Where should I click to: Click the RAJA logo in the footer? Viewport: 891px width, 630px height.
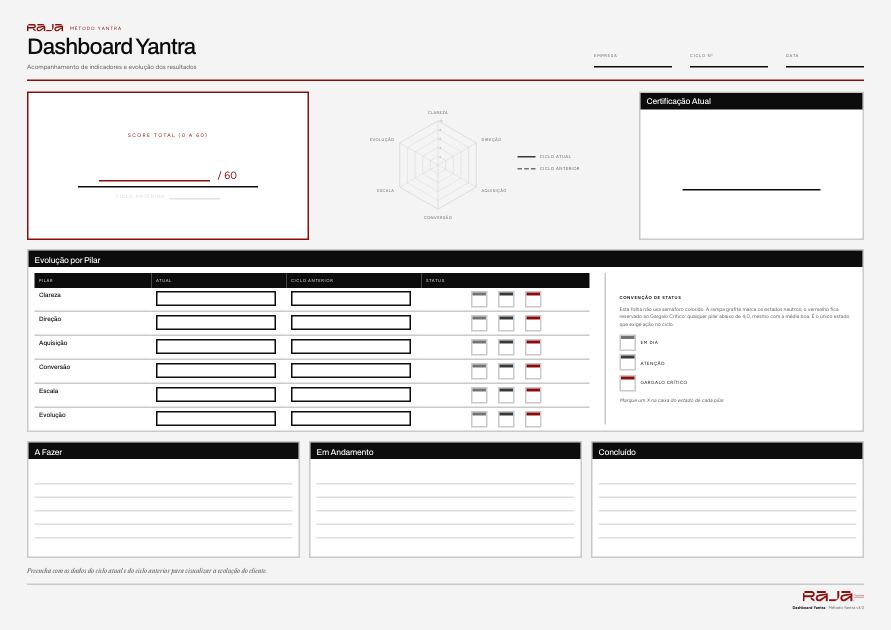coord(827,595)
